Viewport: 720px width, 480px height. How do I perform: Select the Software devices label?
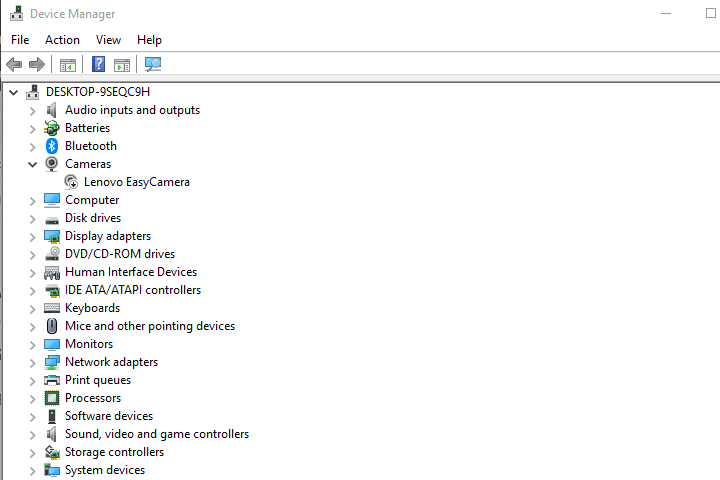tap(109, 416)
